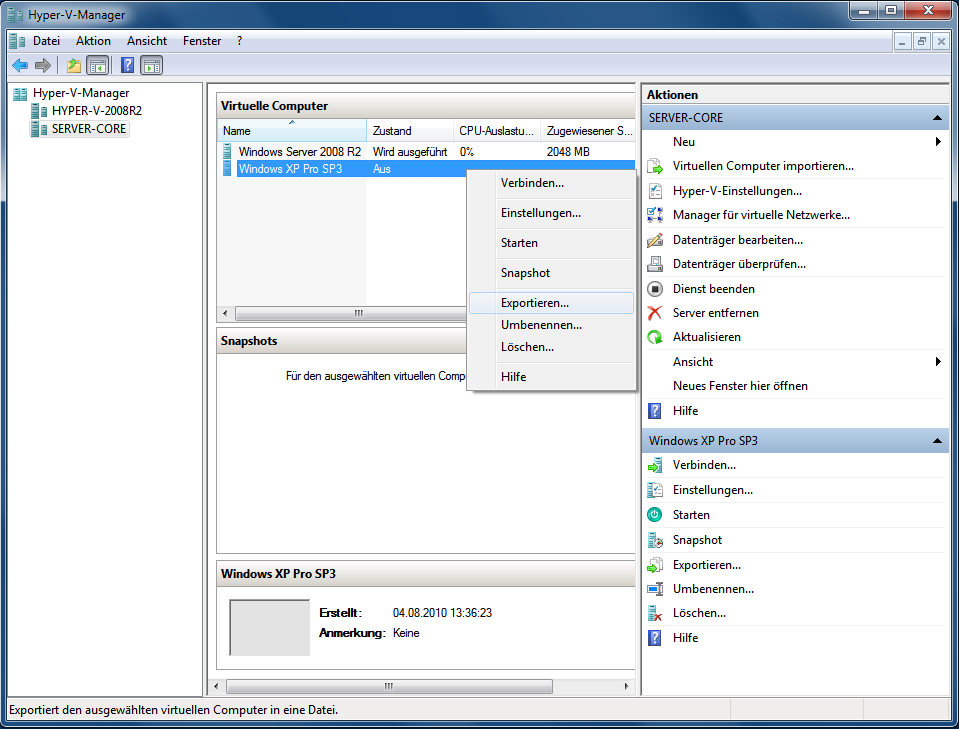Viewport: 959px width, 729px height.
Task: Collapse the Windows XP Pro SP3 actions section
Action: [x=937, y=441]
